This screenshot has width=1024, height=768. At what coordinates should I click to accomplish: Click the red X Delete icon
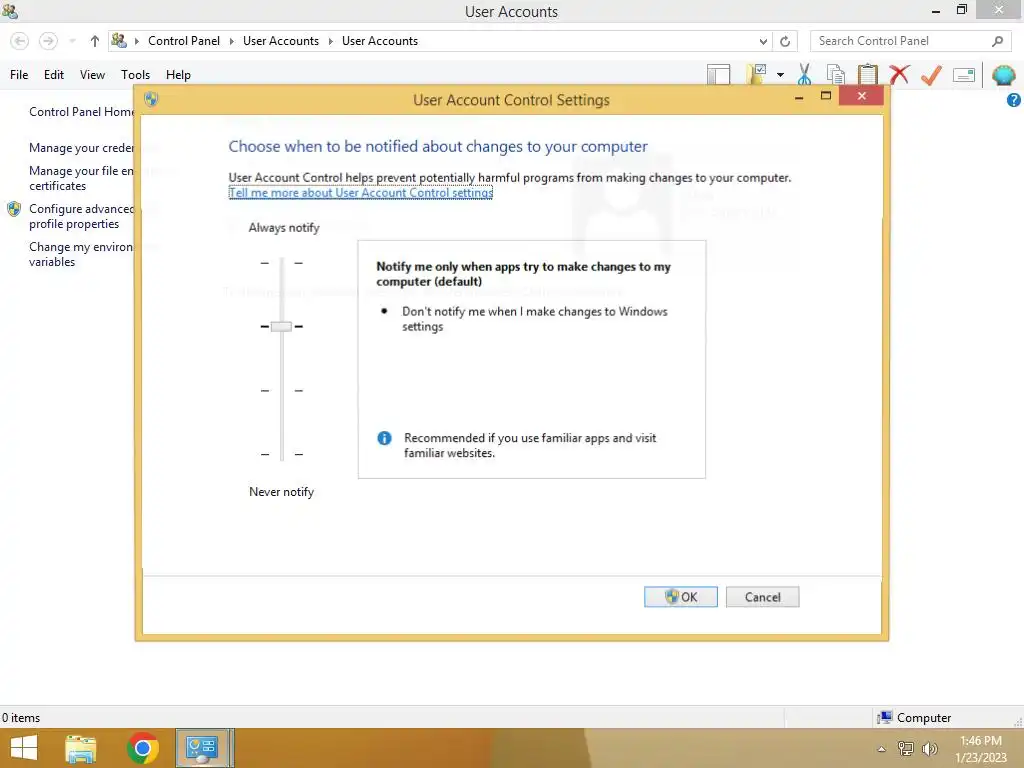899,74
